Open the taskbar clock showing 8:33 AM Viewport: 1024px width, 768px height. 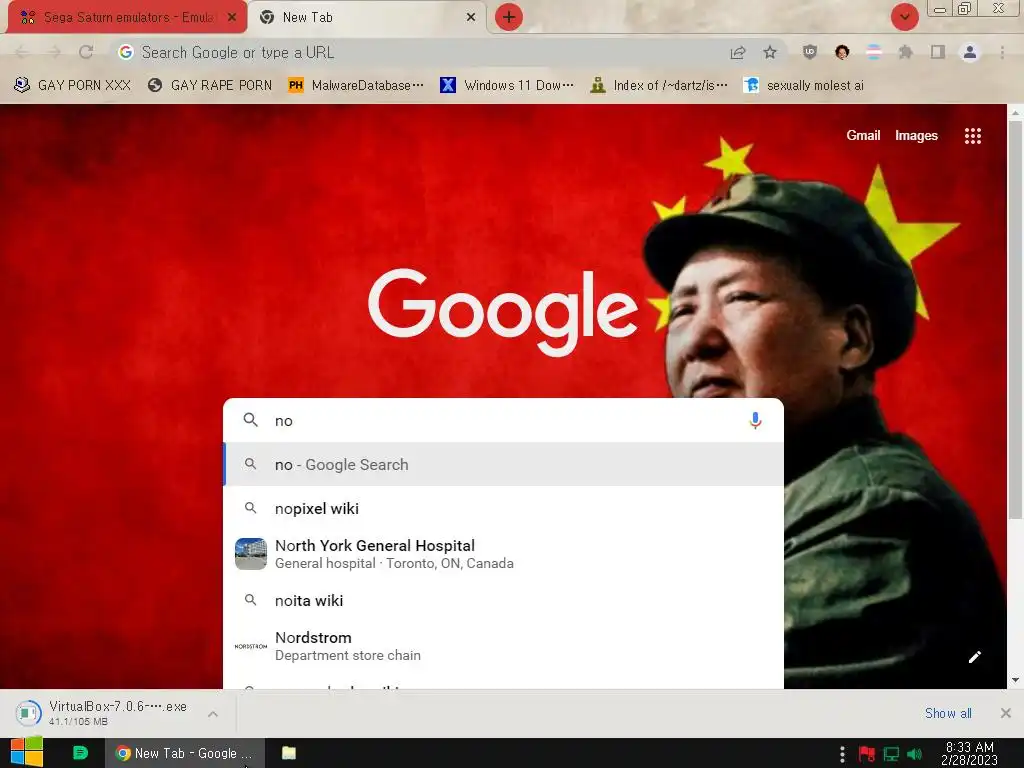click(969, 754)
